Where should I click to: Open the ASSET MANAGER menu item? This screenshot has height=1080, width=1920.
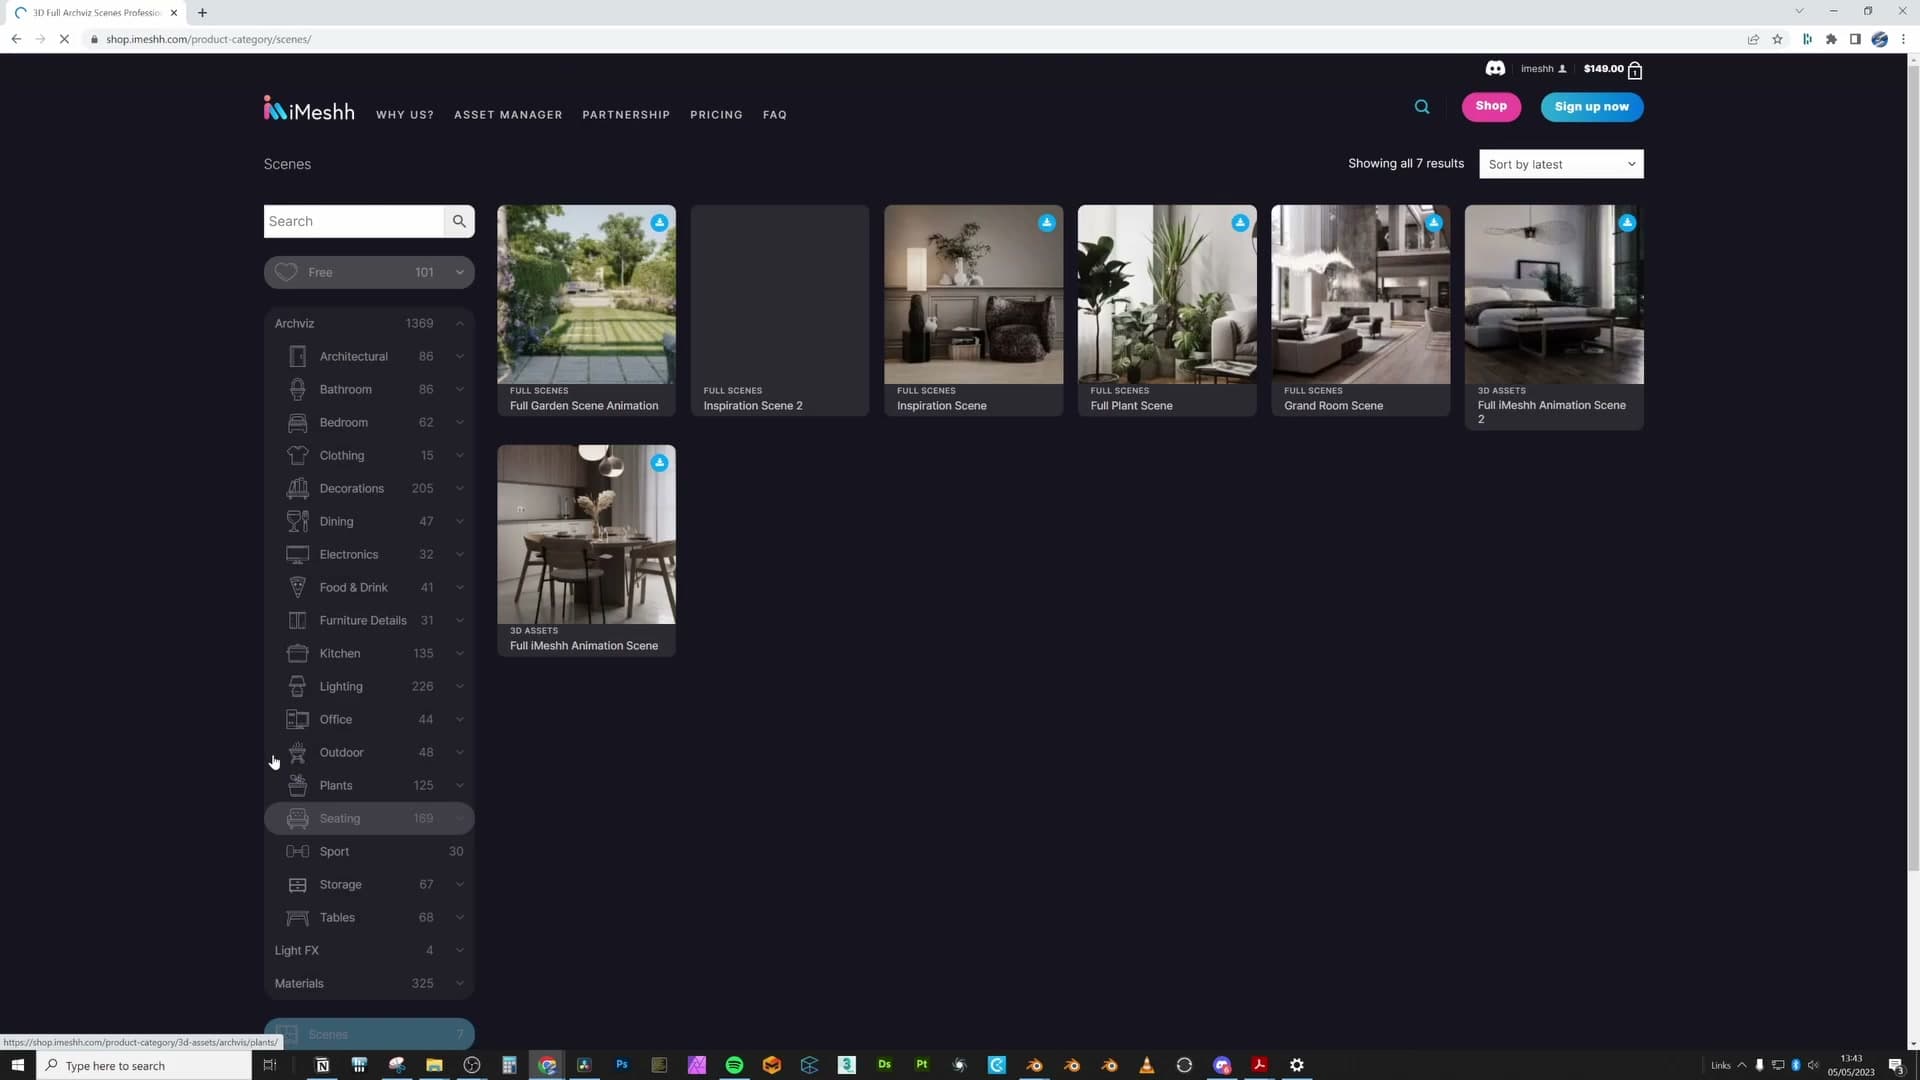point(508,115)
